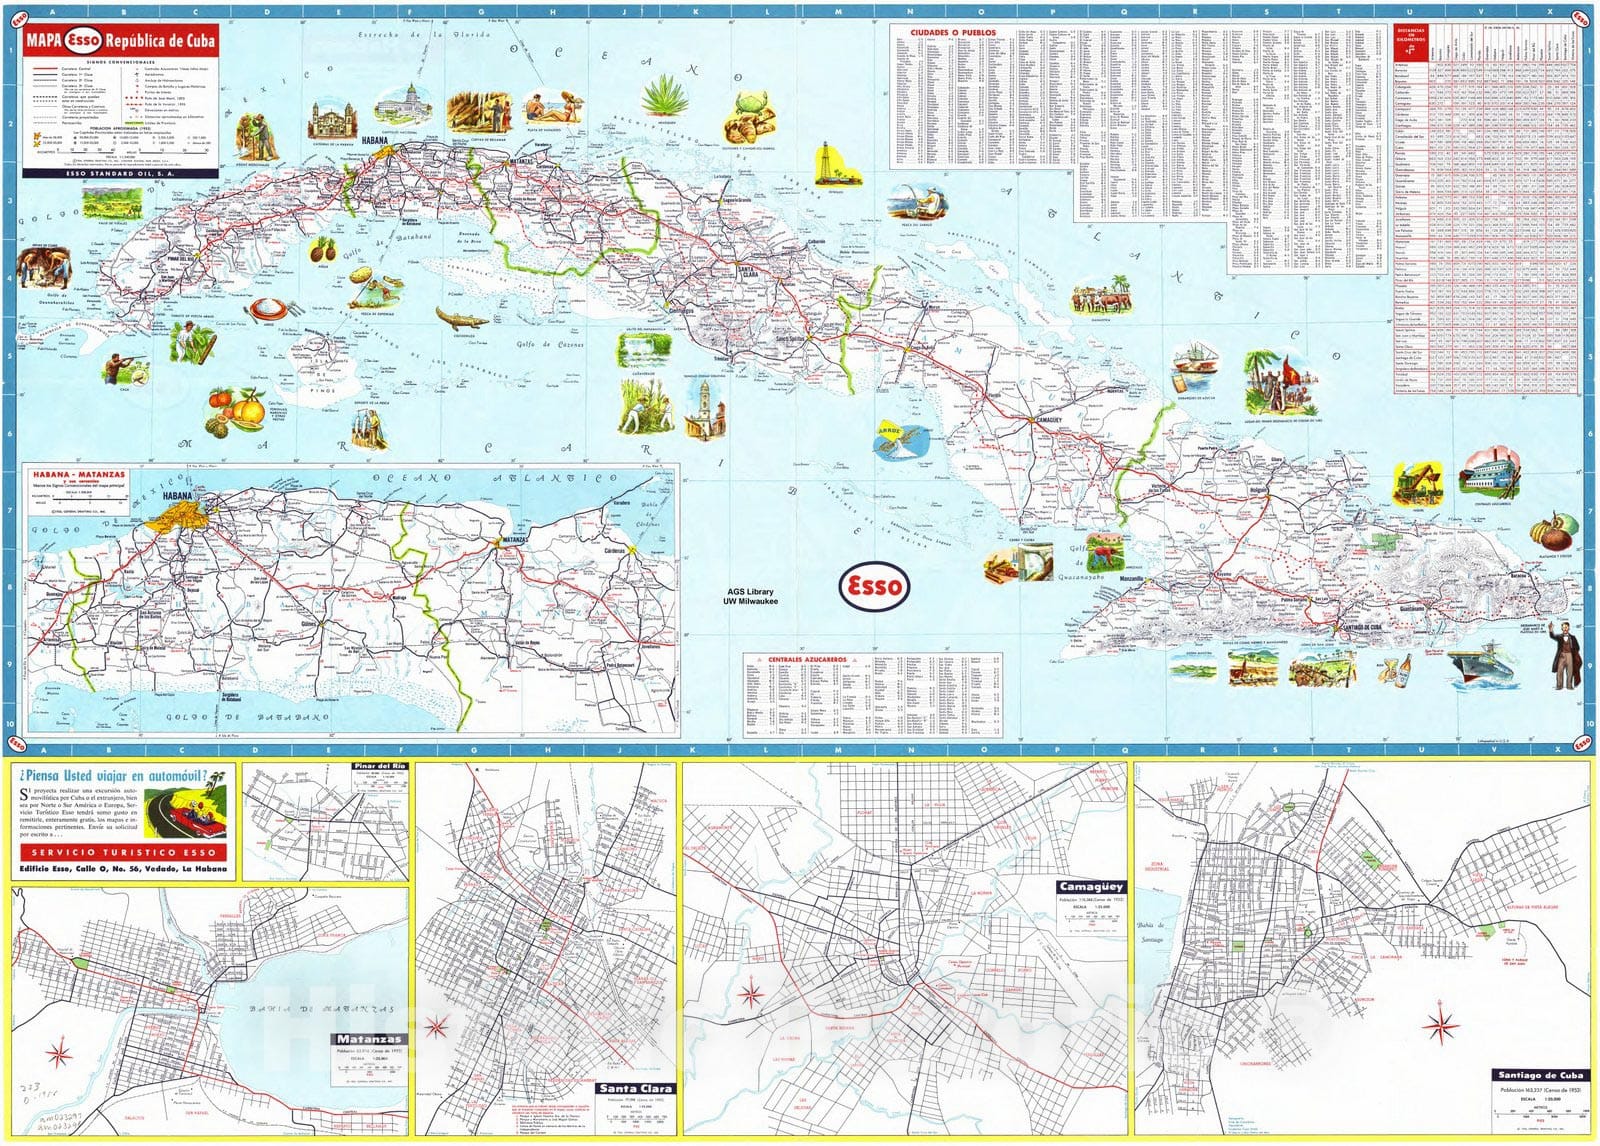Click the crocodile illustration south of Zapata peninsula
Image resolution: width=1600 pixels, height=1146 pixels.
pos(462,320)
